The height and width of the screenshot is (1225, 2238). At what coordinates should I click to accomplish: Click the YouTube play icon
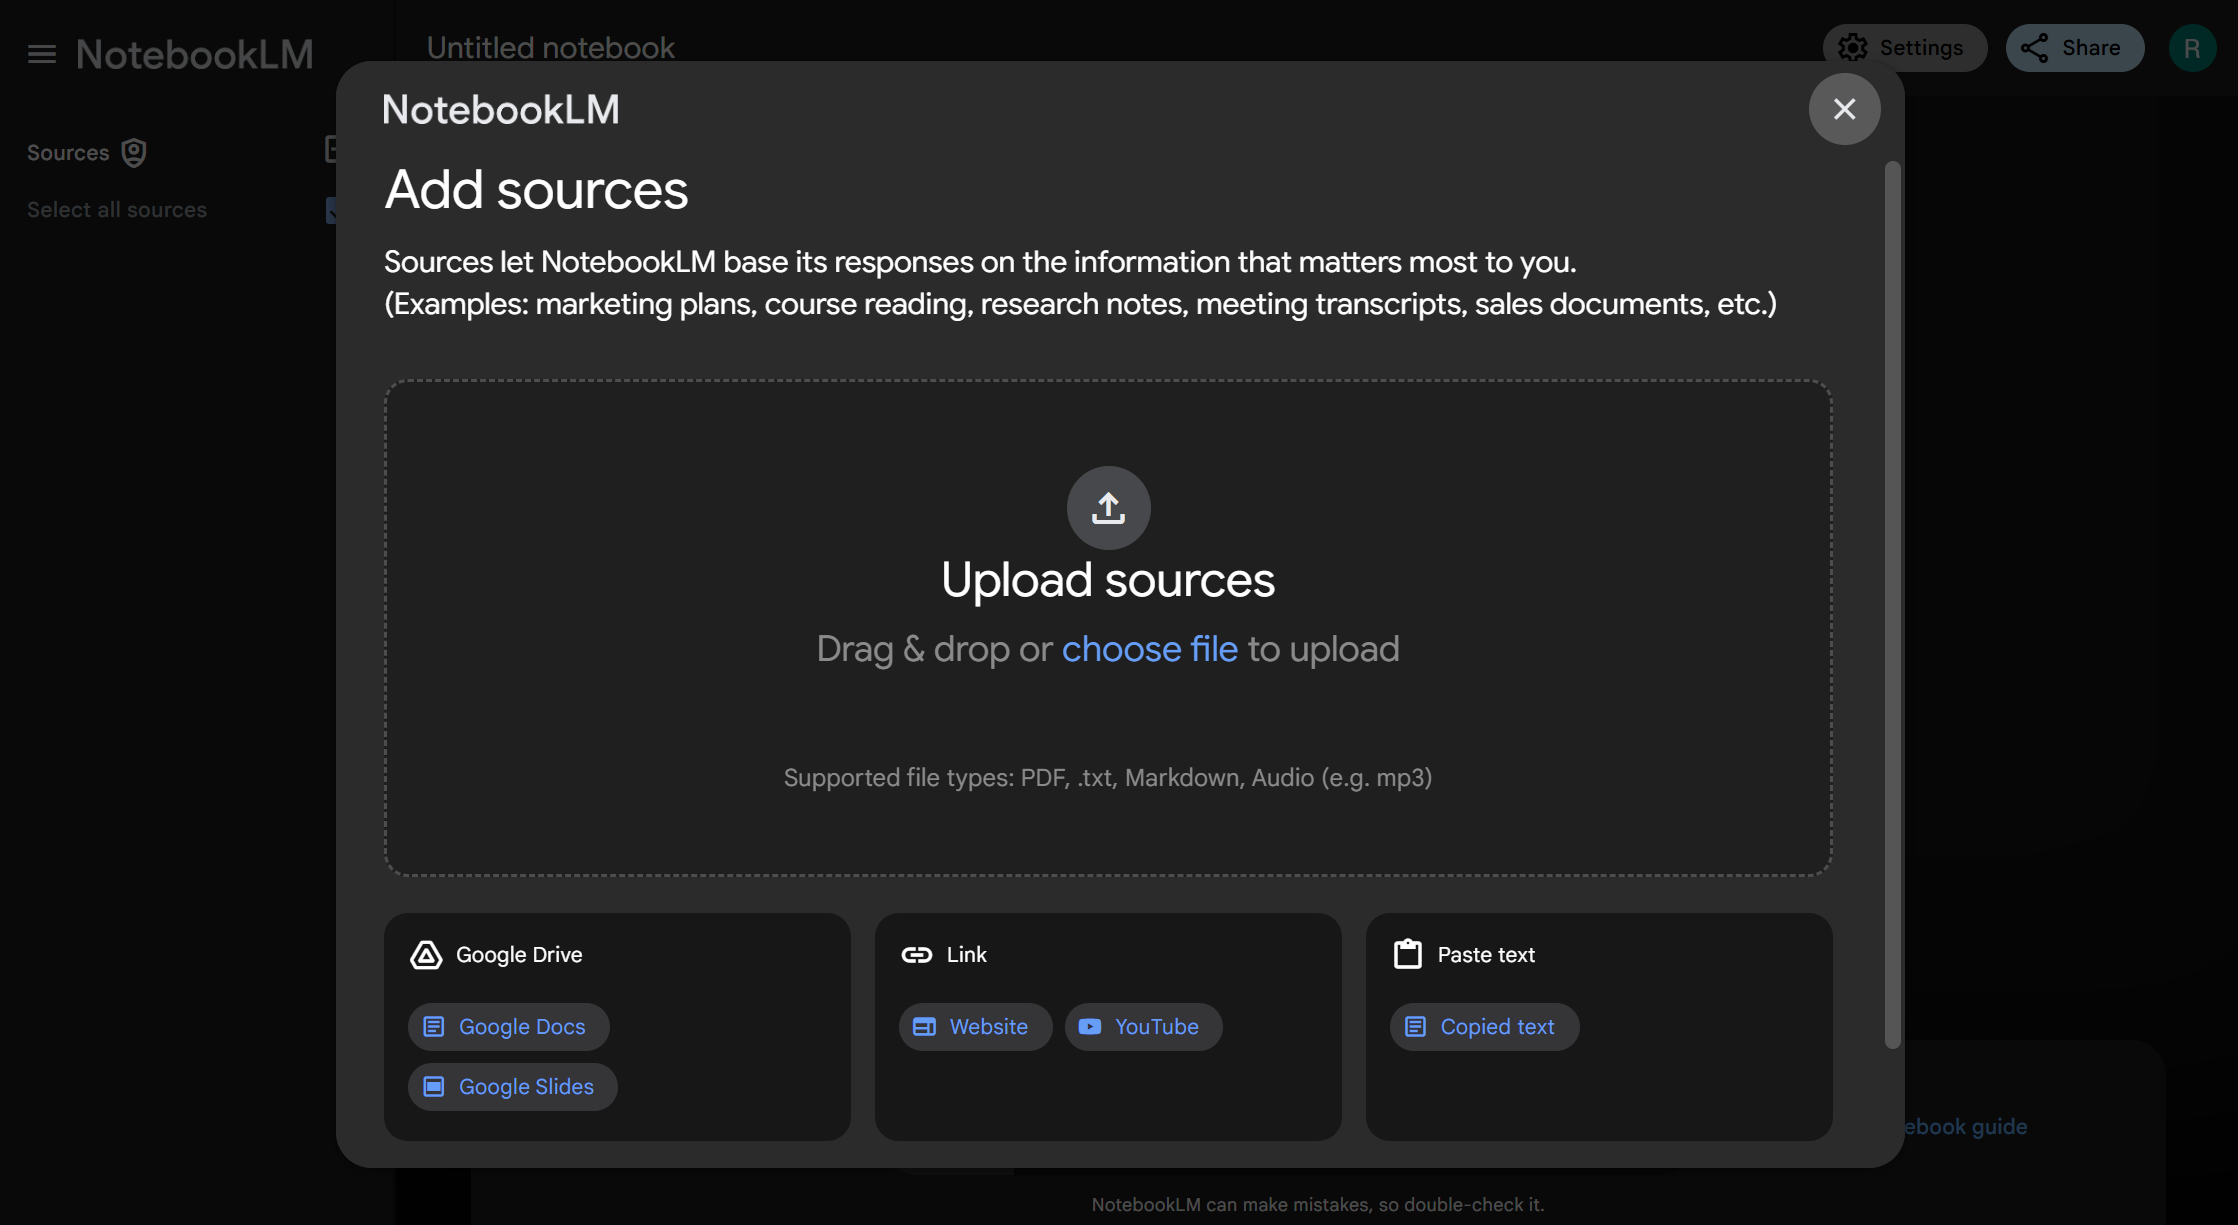[x=1090, y=1027]
